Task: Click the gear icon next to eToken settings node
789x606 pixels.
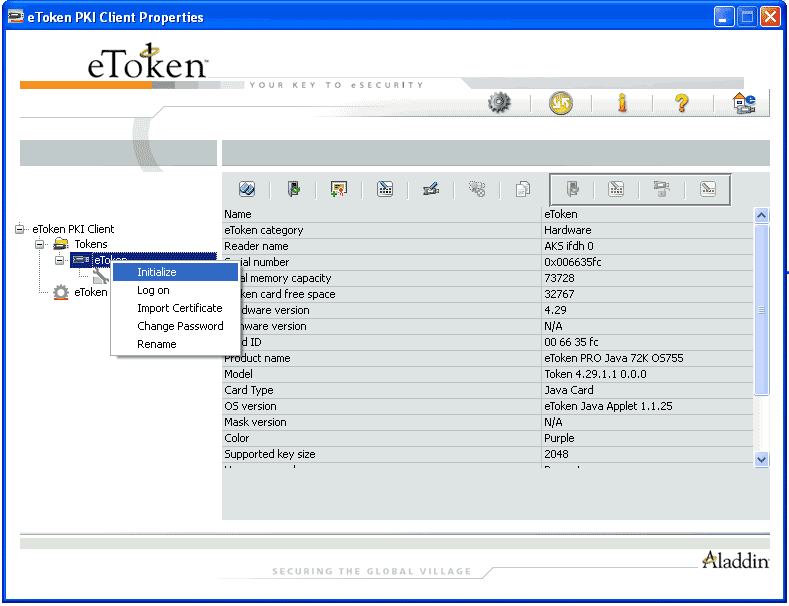Action: coord(61,292)
